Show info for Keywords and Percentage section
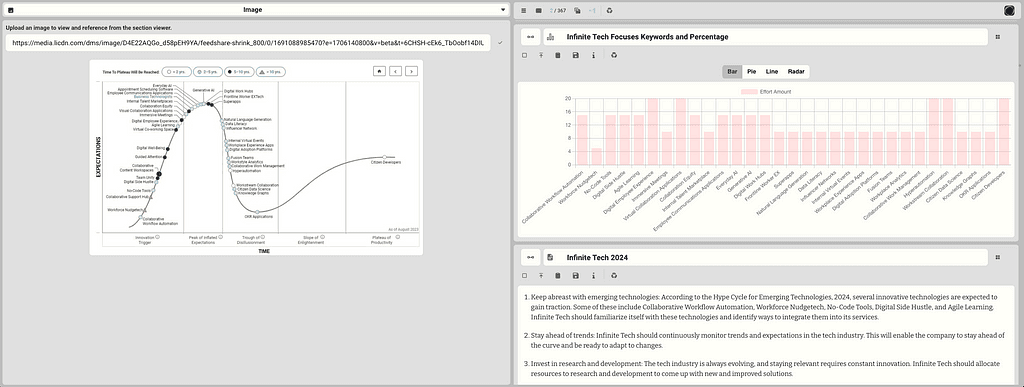The width and height of the screenshot is (1024, 387). pos(593,55)
